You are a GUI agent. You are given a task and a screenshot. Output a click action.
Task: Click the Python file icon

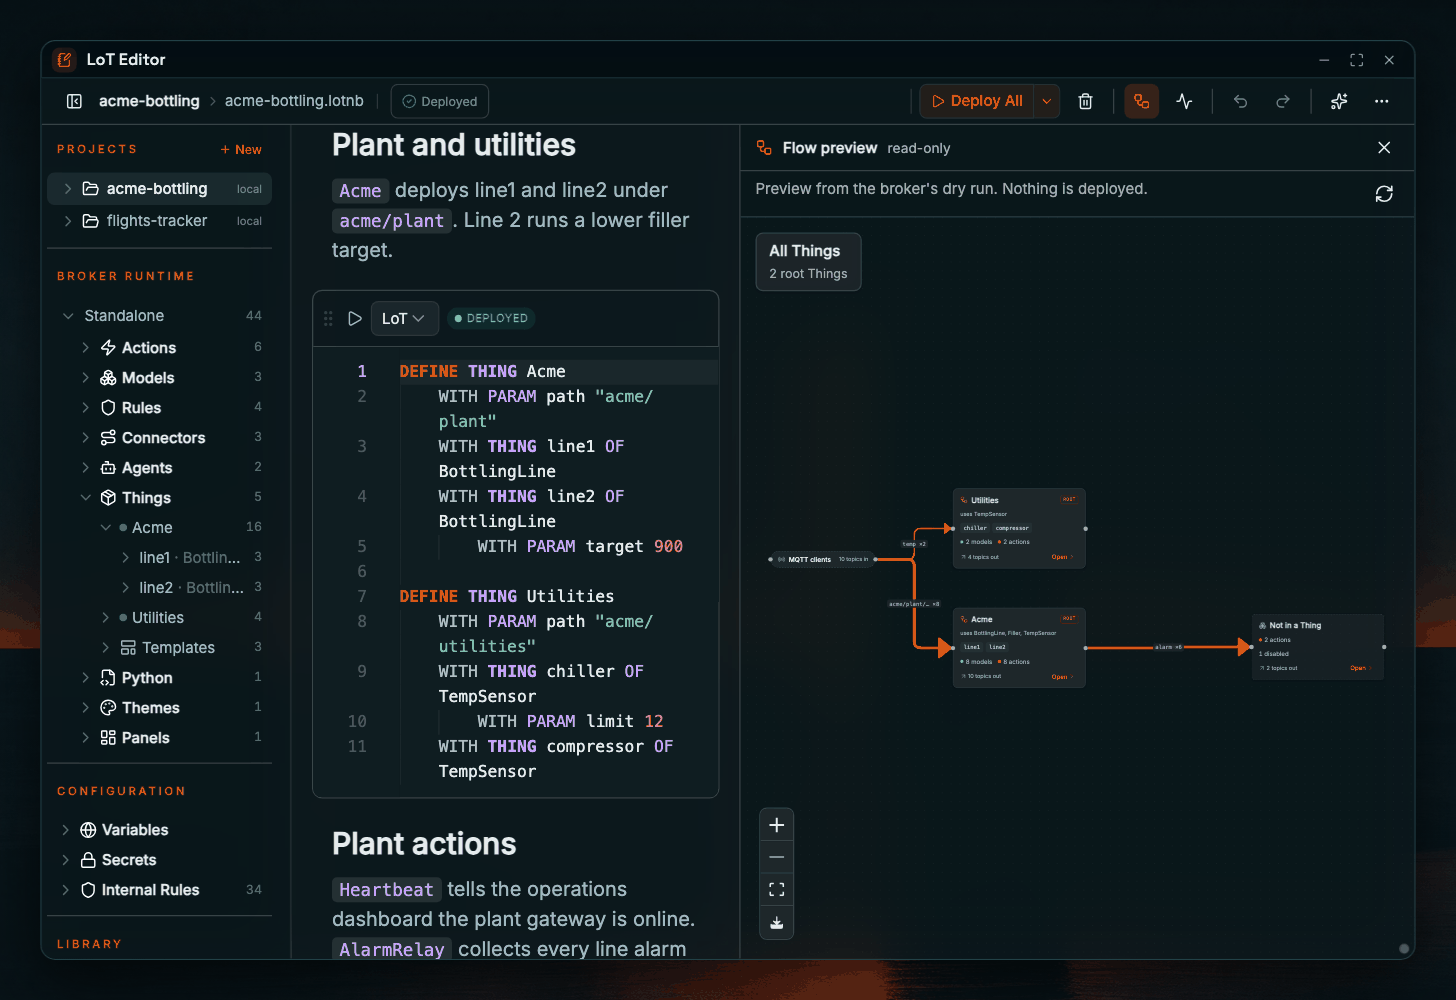point(108,678)
